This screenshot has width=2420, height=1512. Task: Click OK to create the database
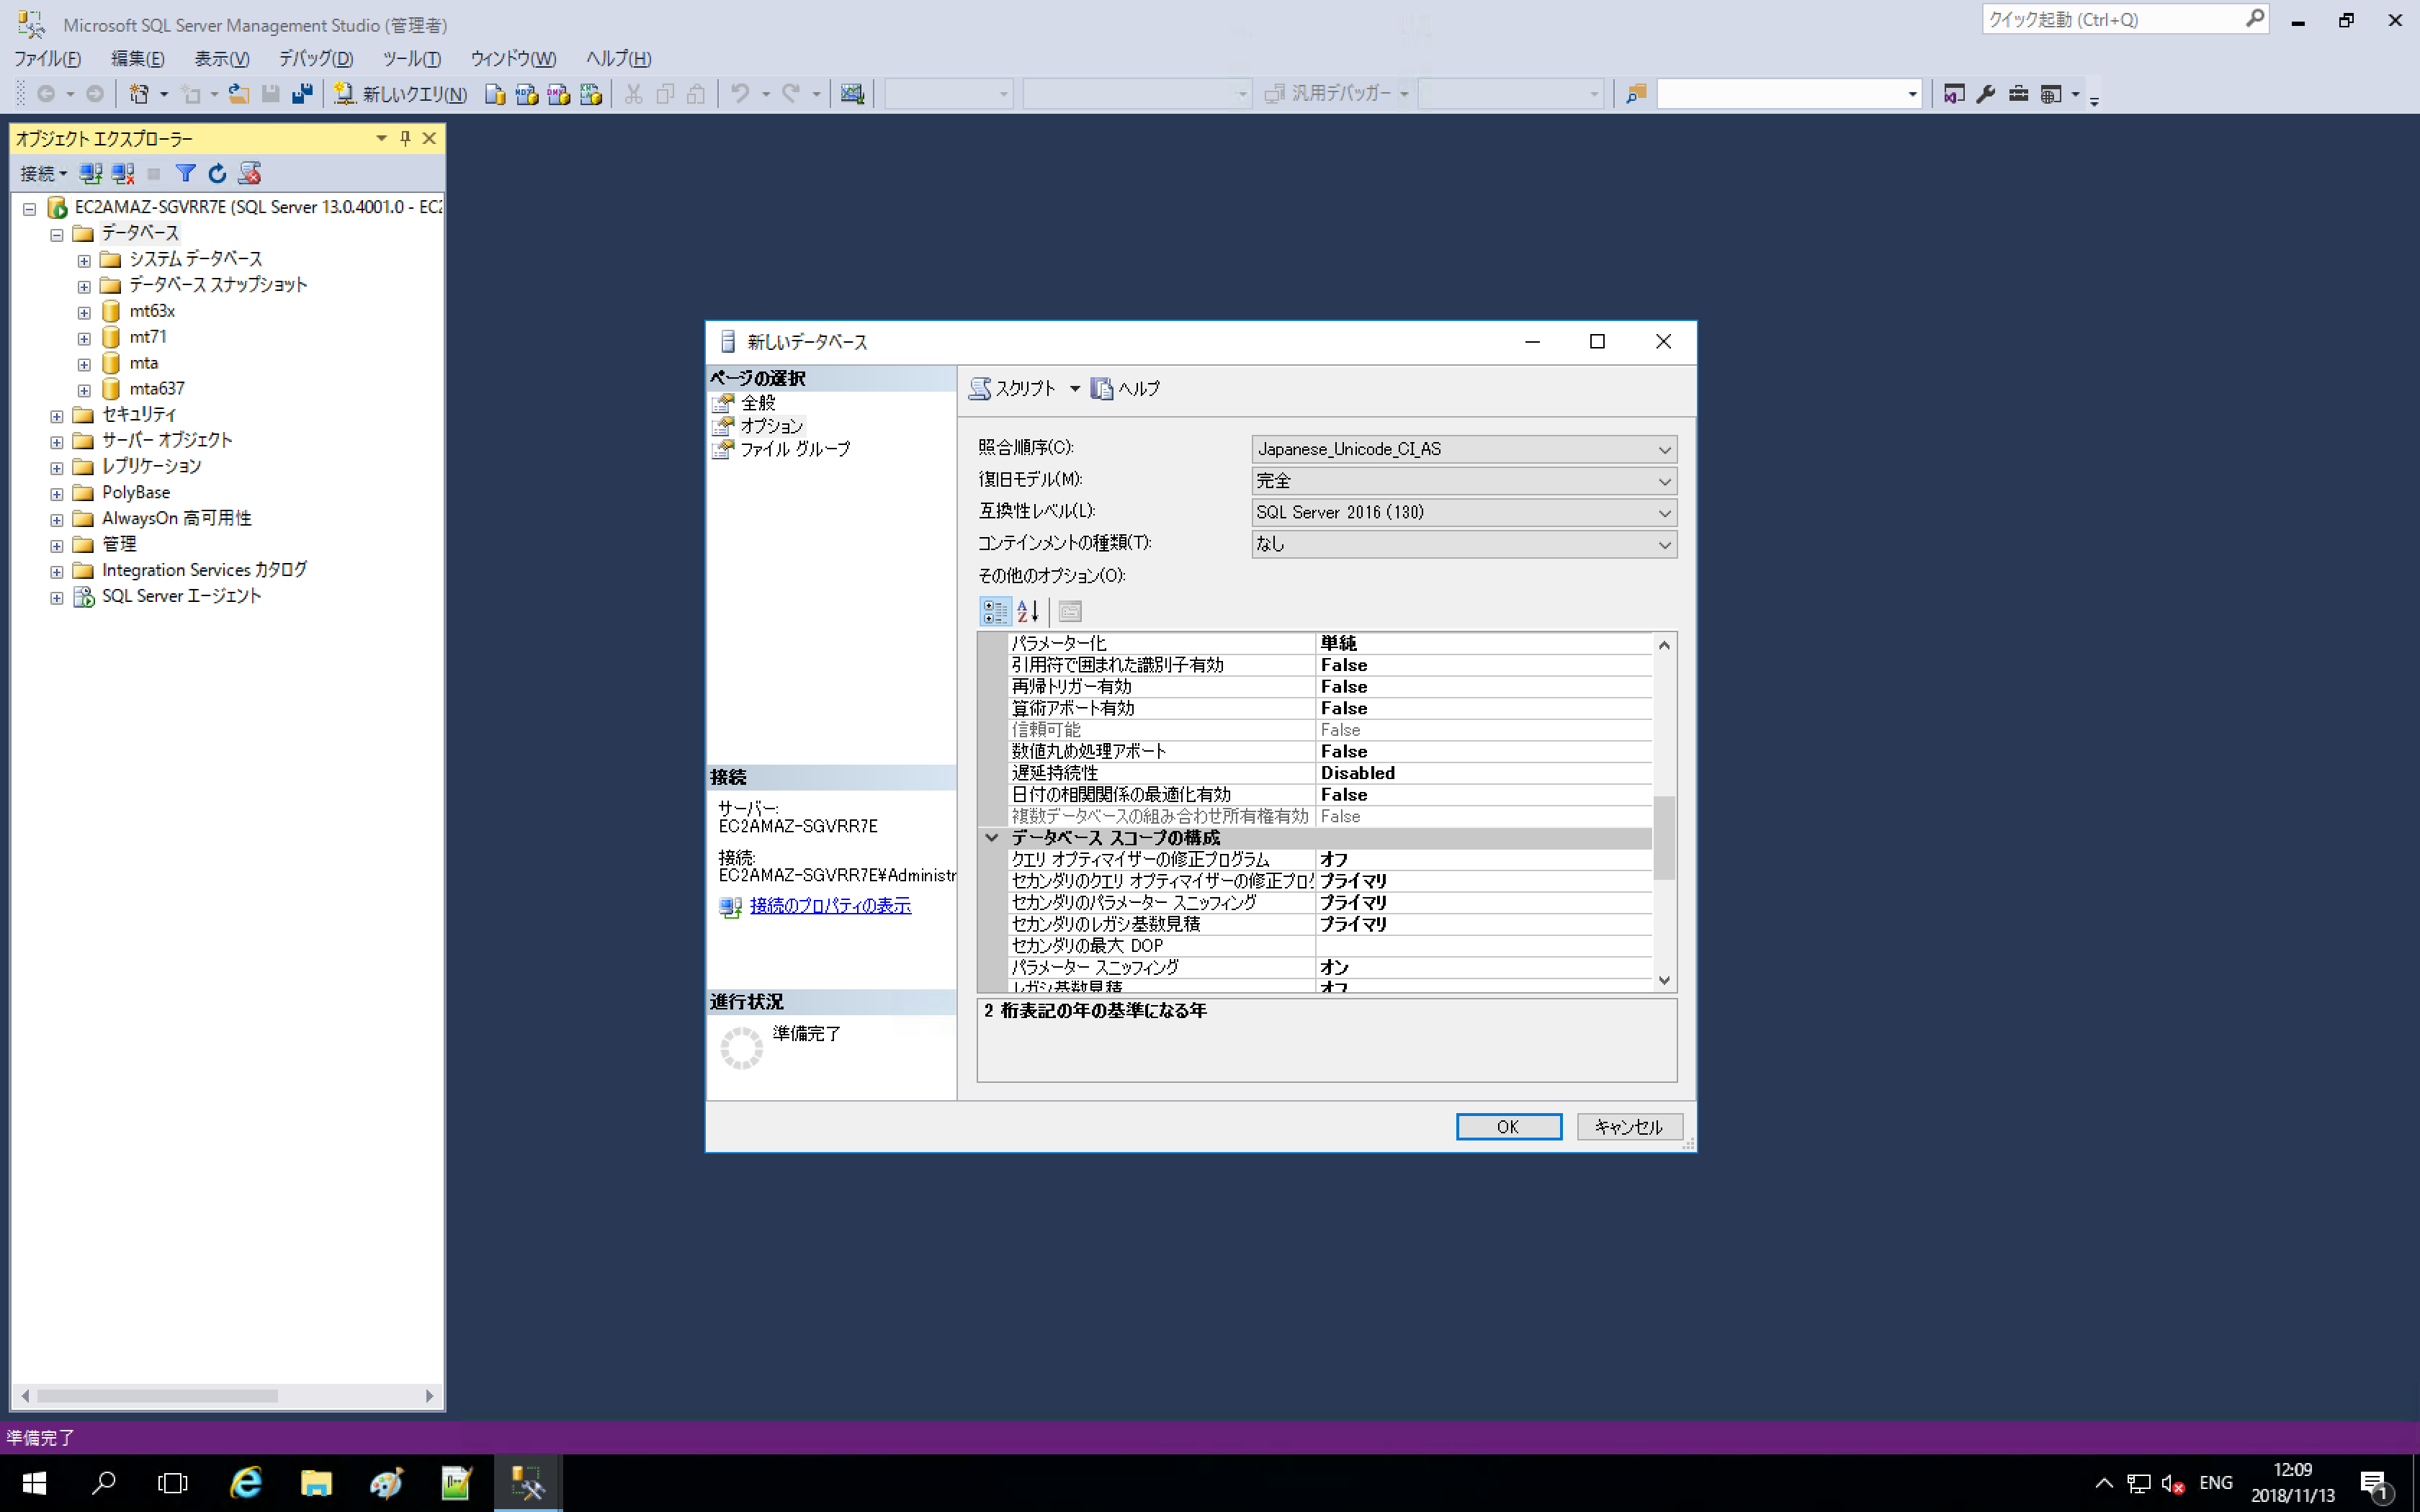pyautogui.click(x=1508, y=1126)
